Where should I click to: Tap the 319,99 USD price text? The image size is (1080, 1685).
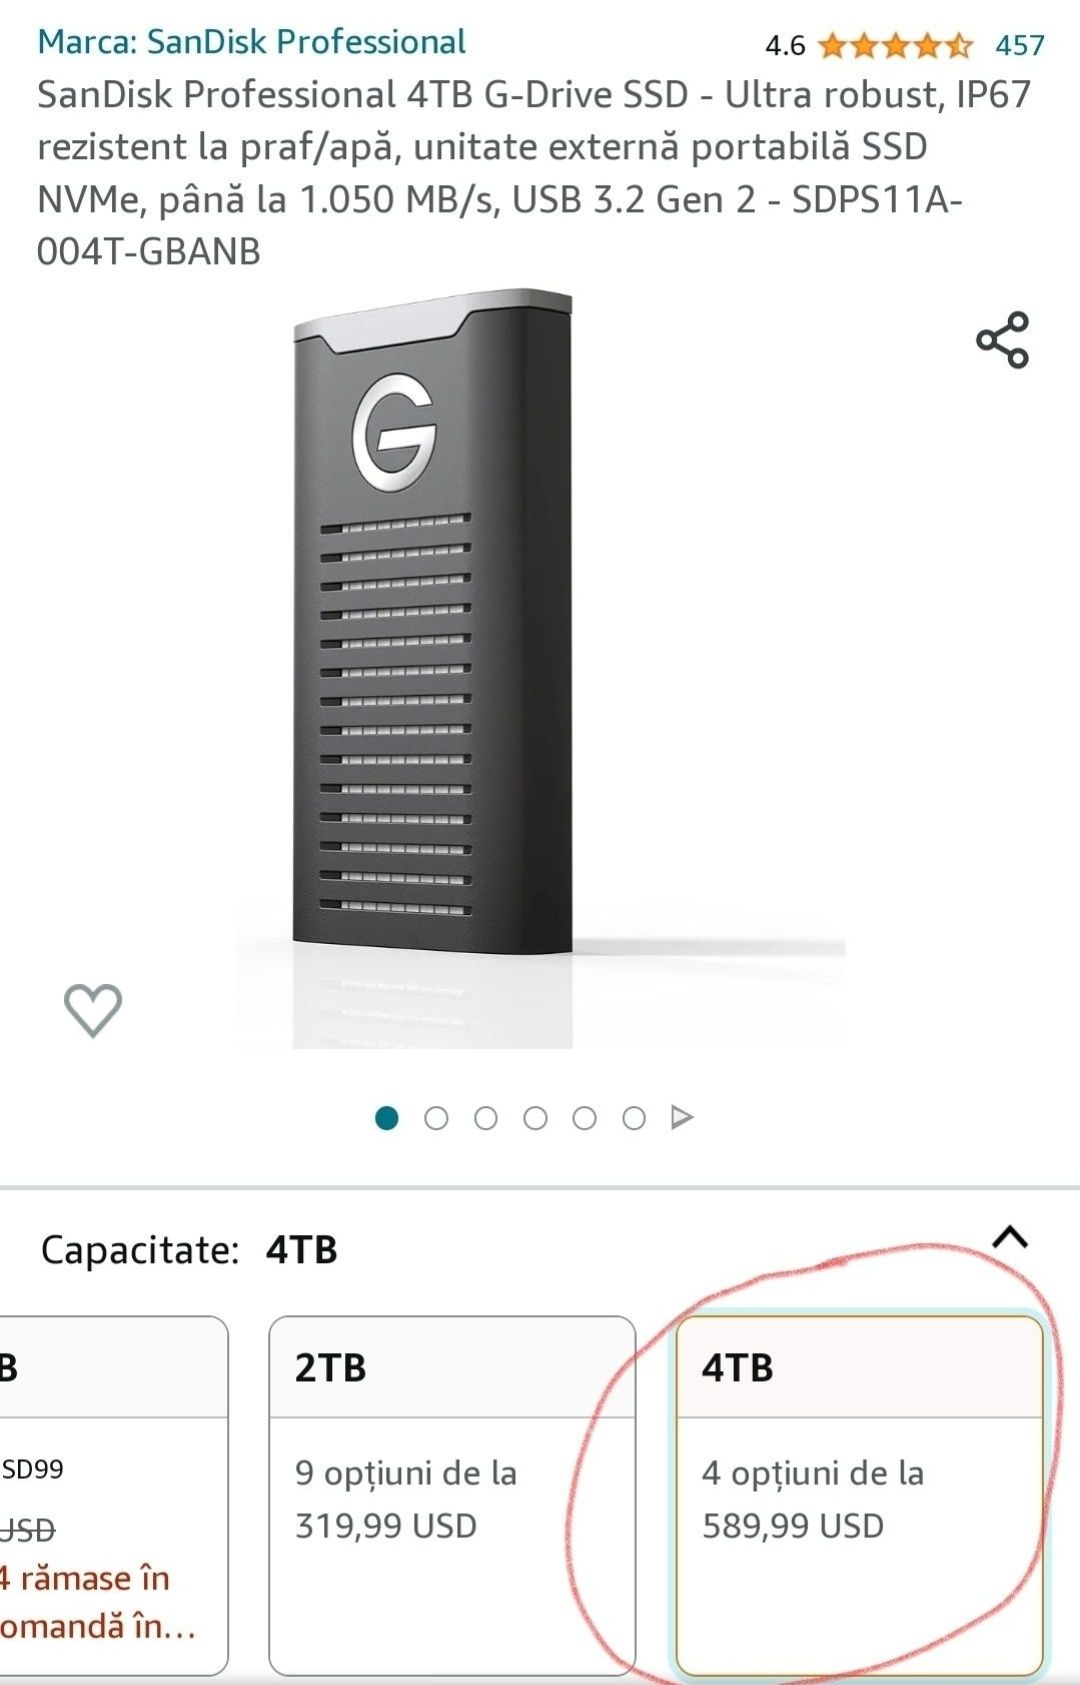tap(386, 1526)
